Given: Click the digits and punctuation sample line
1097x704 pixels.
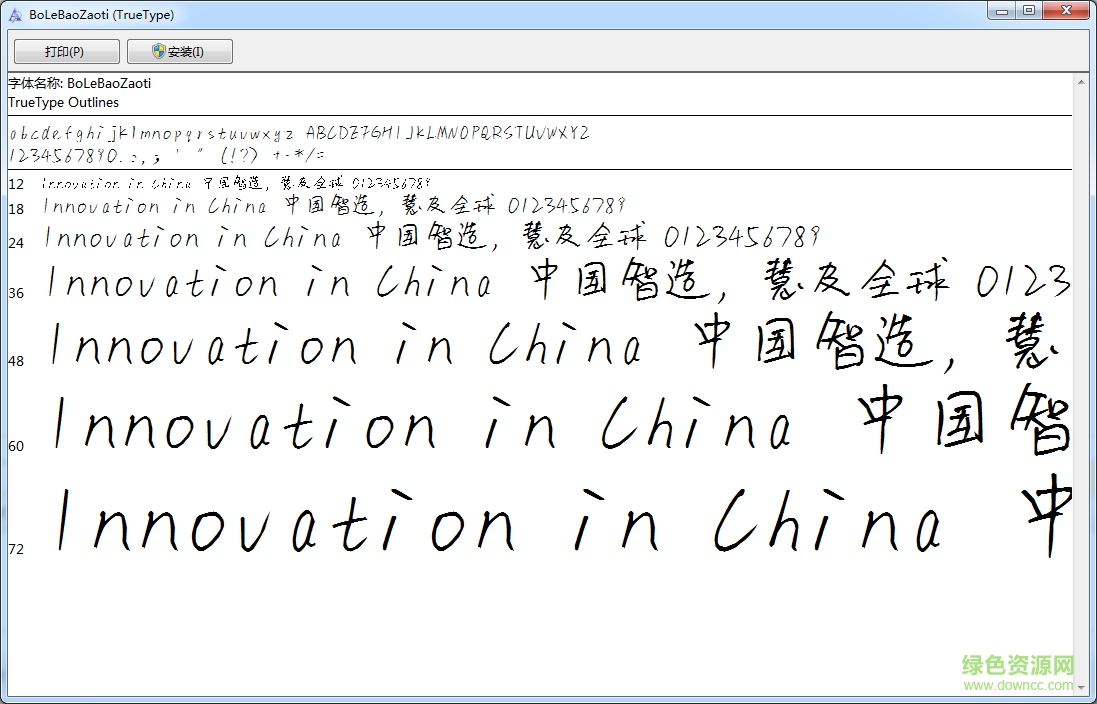Looking at the screenshot, I should pyautogui.click(x=167, y=155).
